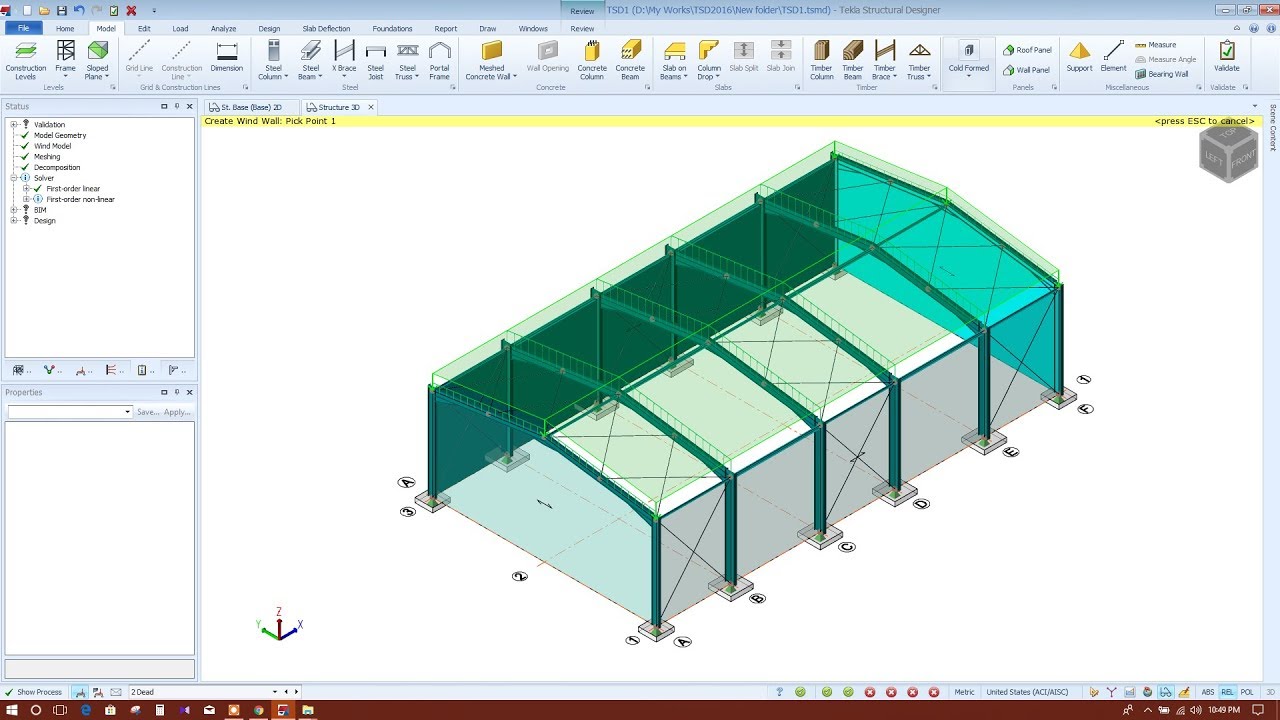Click the Concrete Beam tool
The width and height of the screenshot is (1280, 720).
tap(630, 58)
